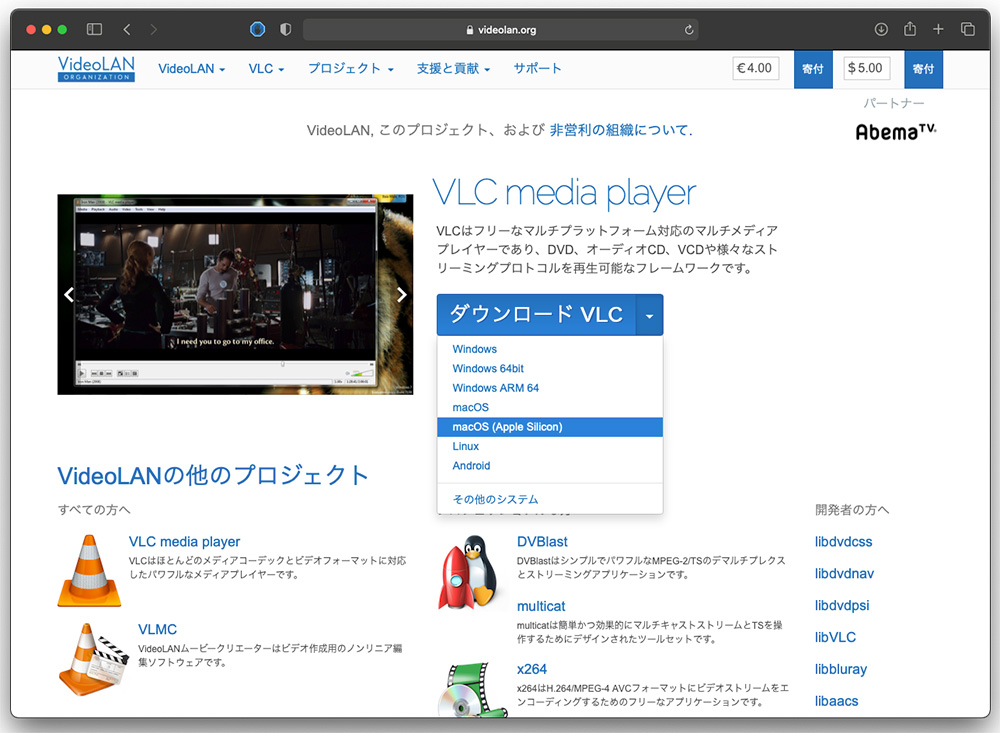Select Android from the download menu
The width and height of the screenshot is (1000, 733).
click(x=550, y=466)
